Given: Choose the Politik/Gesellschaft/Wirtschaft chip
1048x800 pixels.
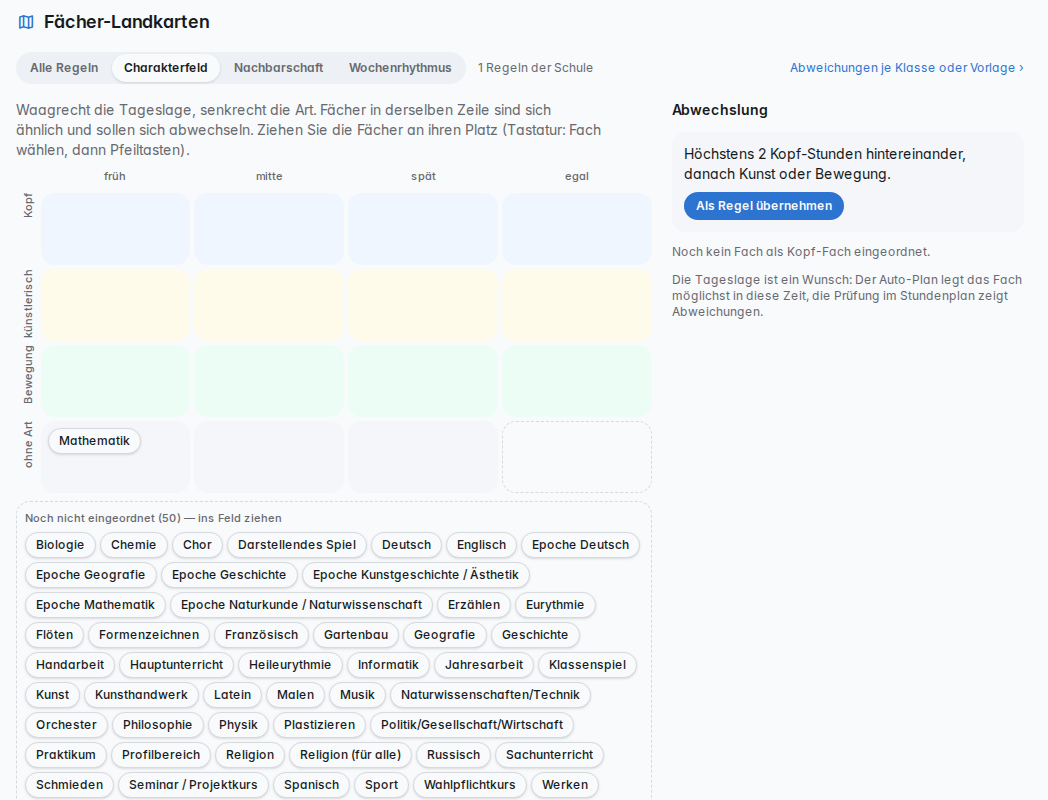Looking at the screenshot, I should coord(472,725).
